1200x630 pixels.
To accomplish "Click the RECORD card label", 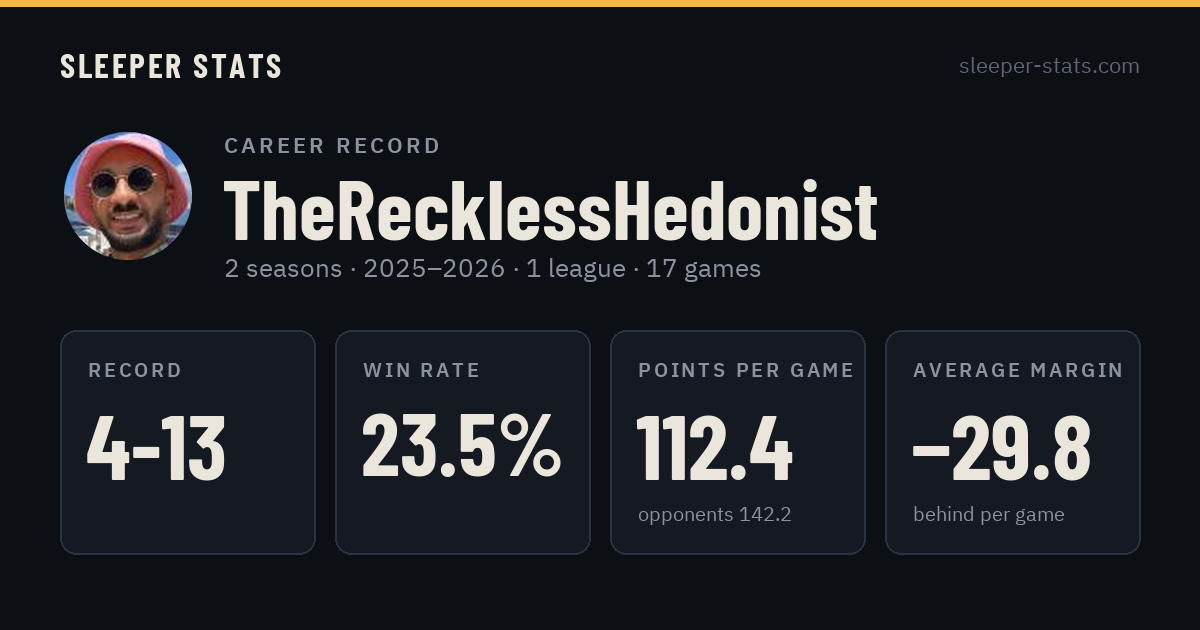I will pos(135,371).
